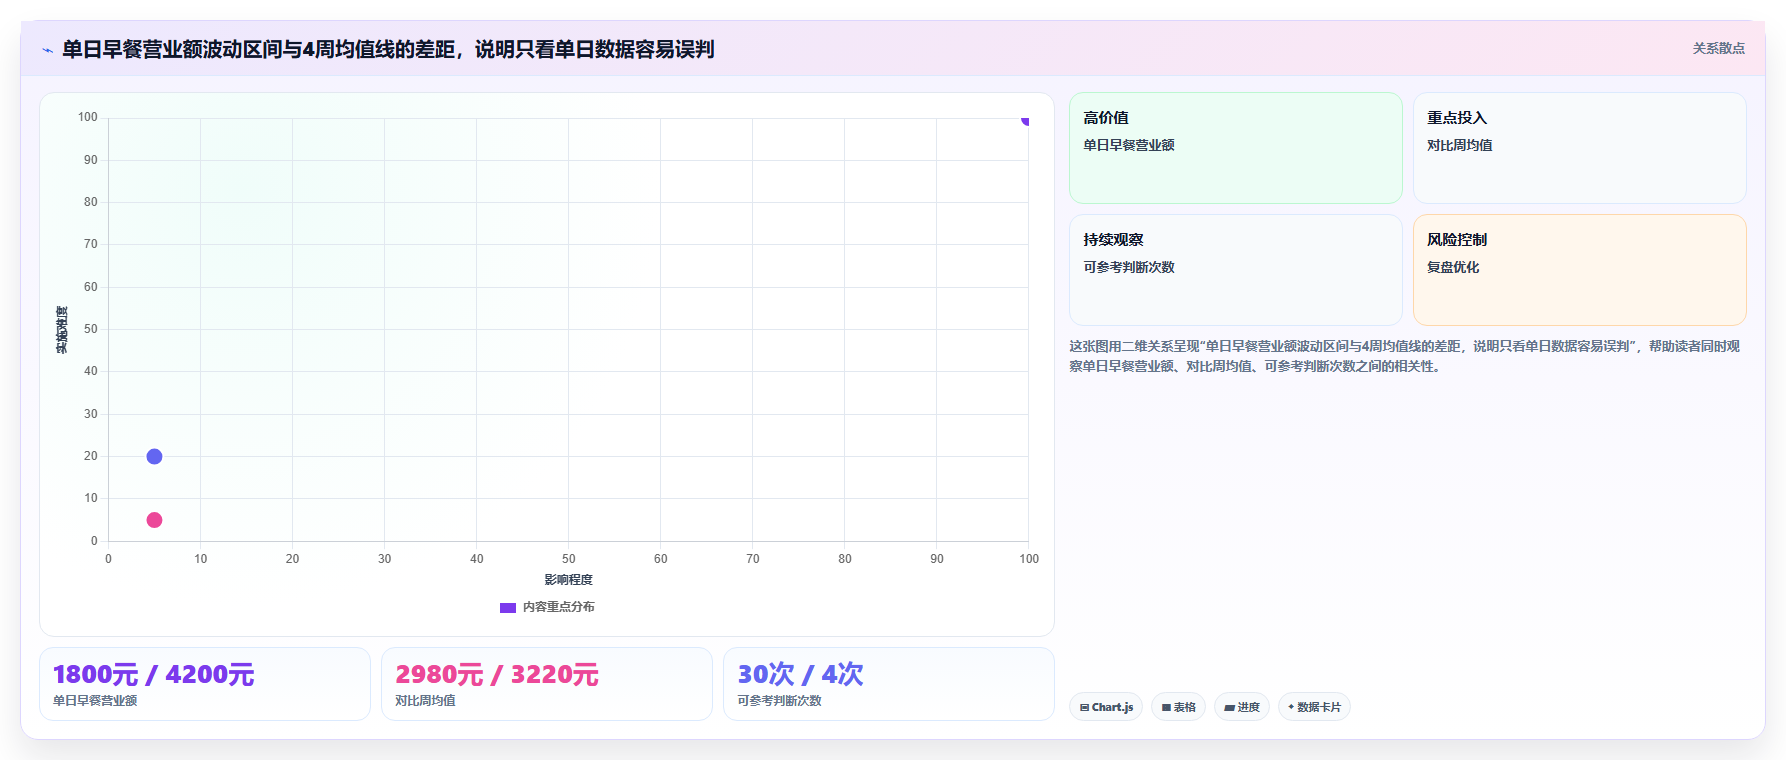Click the 单日早餐营业额 label under 1800元
The image size is (1786, 760).
(x=95, y=701)
